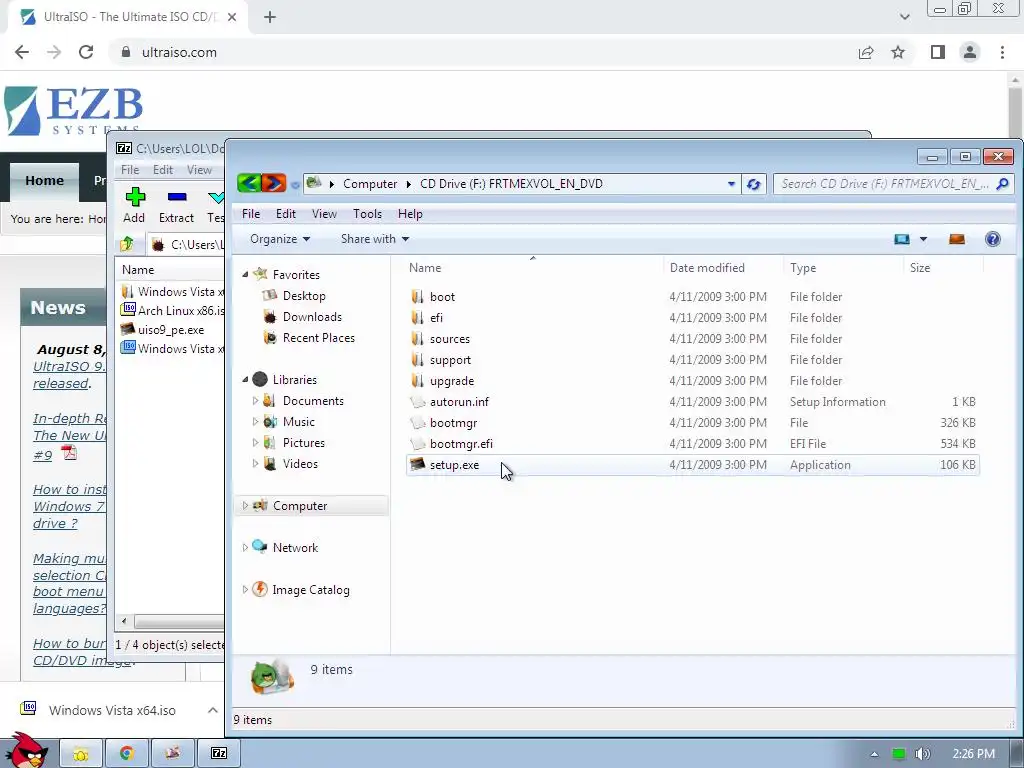
Task: Click the Extract button in 7-Zip
Action: pyautogui.click(x=176, y=205)
